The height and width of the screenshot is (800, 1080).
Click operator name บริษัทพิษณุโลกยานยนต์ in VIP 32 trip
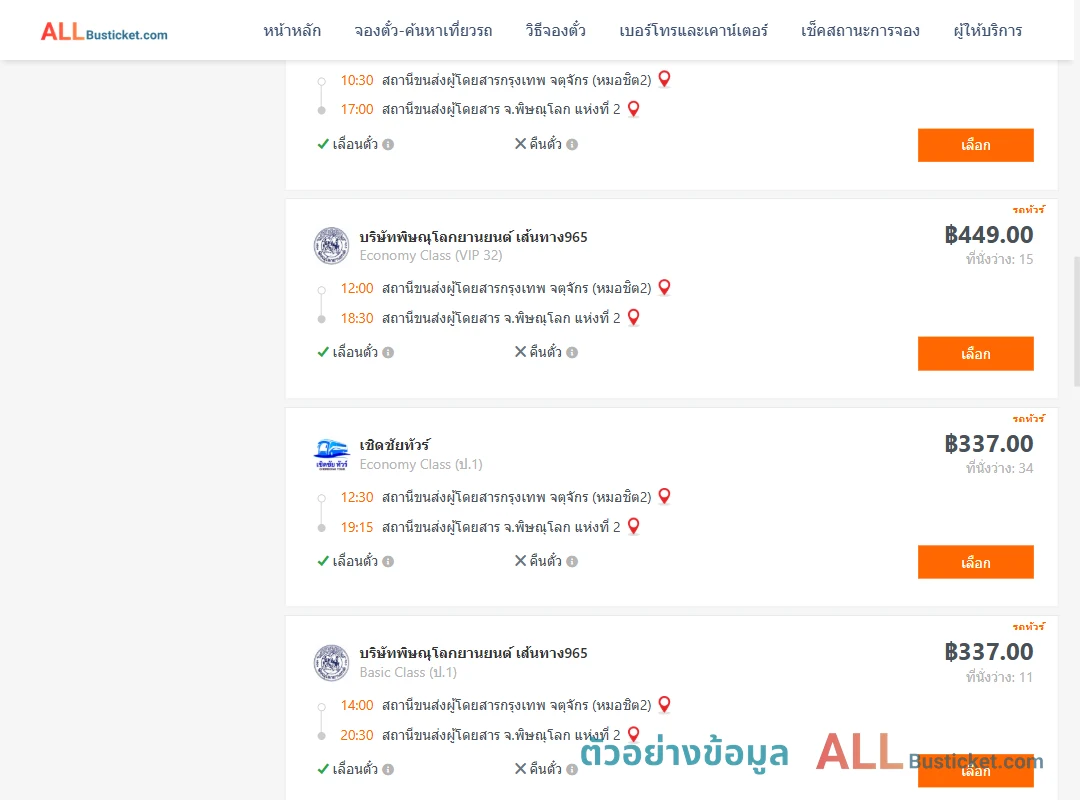(473, 237)
